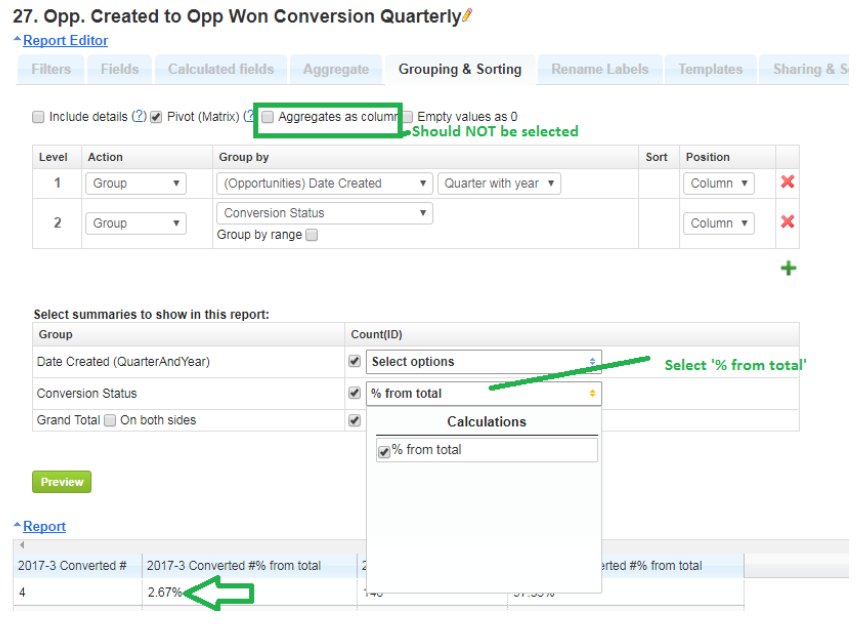Expand the Conversion Status group-by dropdown
The width and height of the screenshot is (859, 624).
coord(324,213)
